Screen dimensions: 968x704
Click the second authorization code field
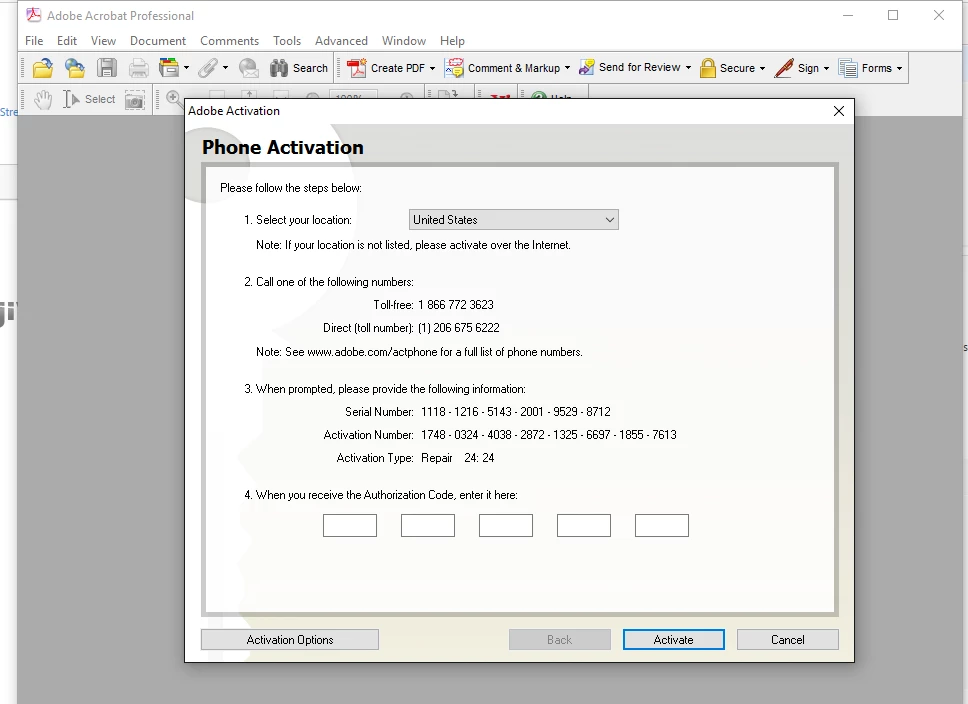[x=428, y=526]
